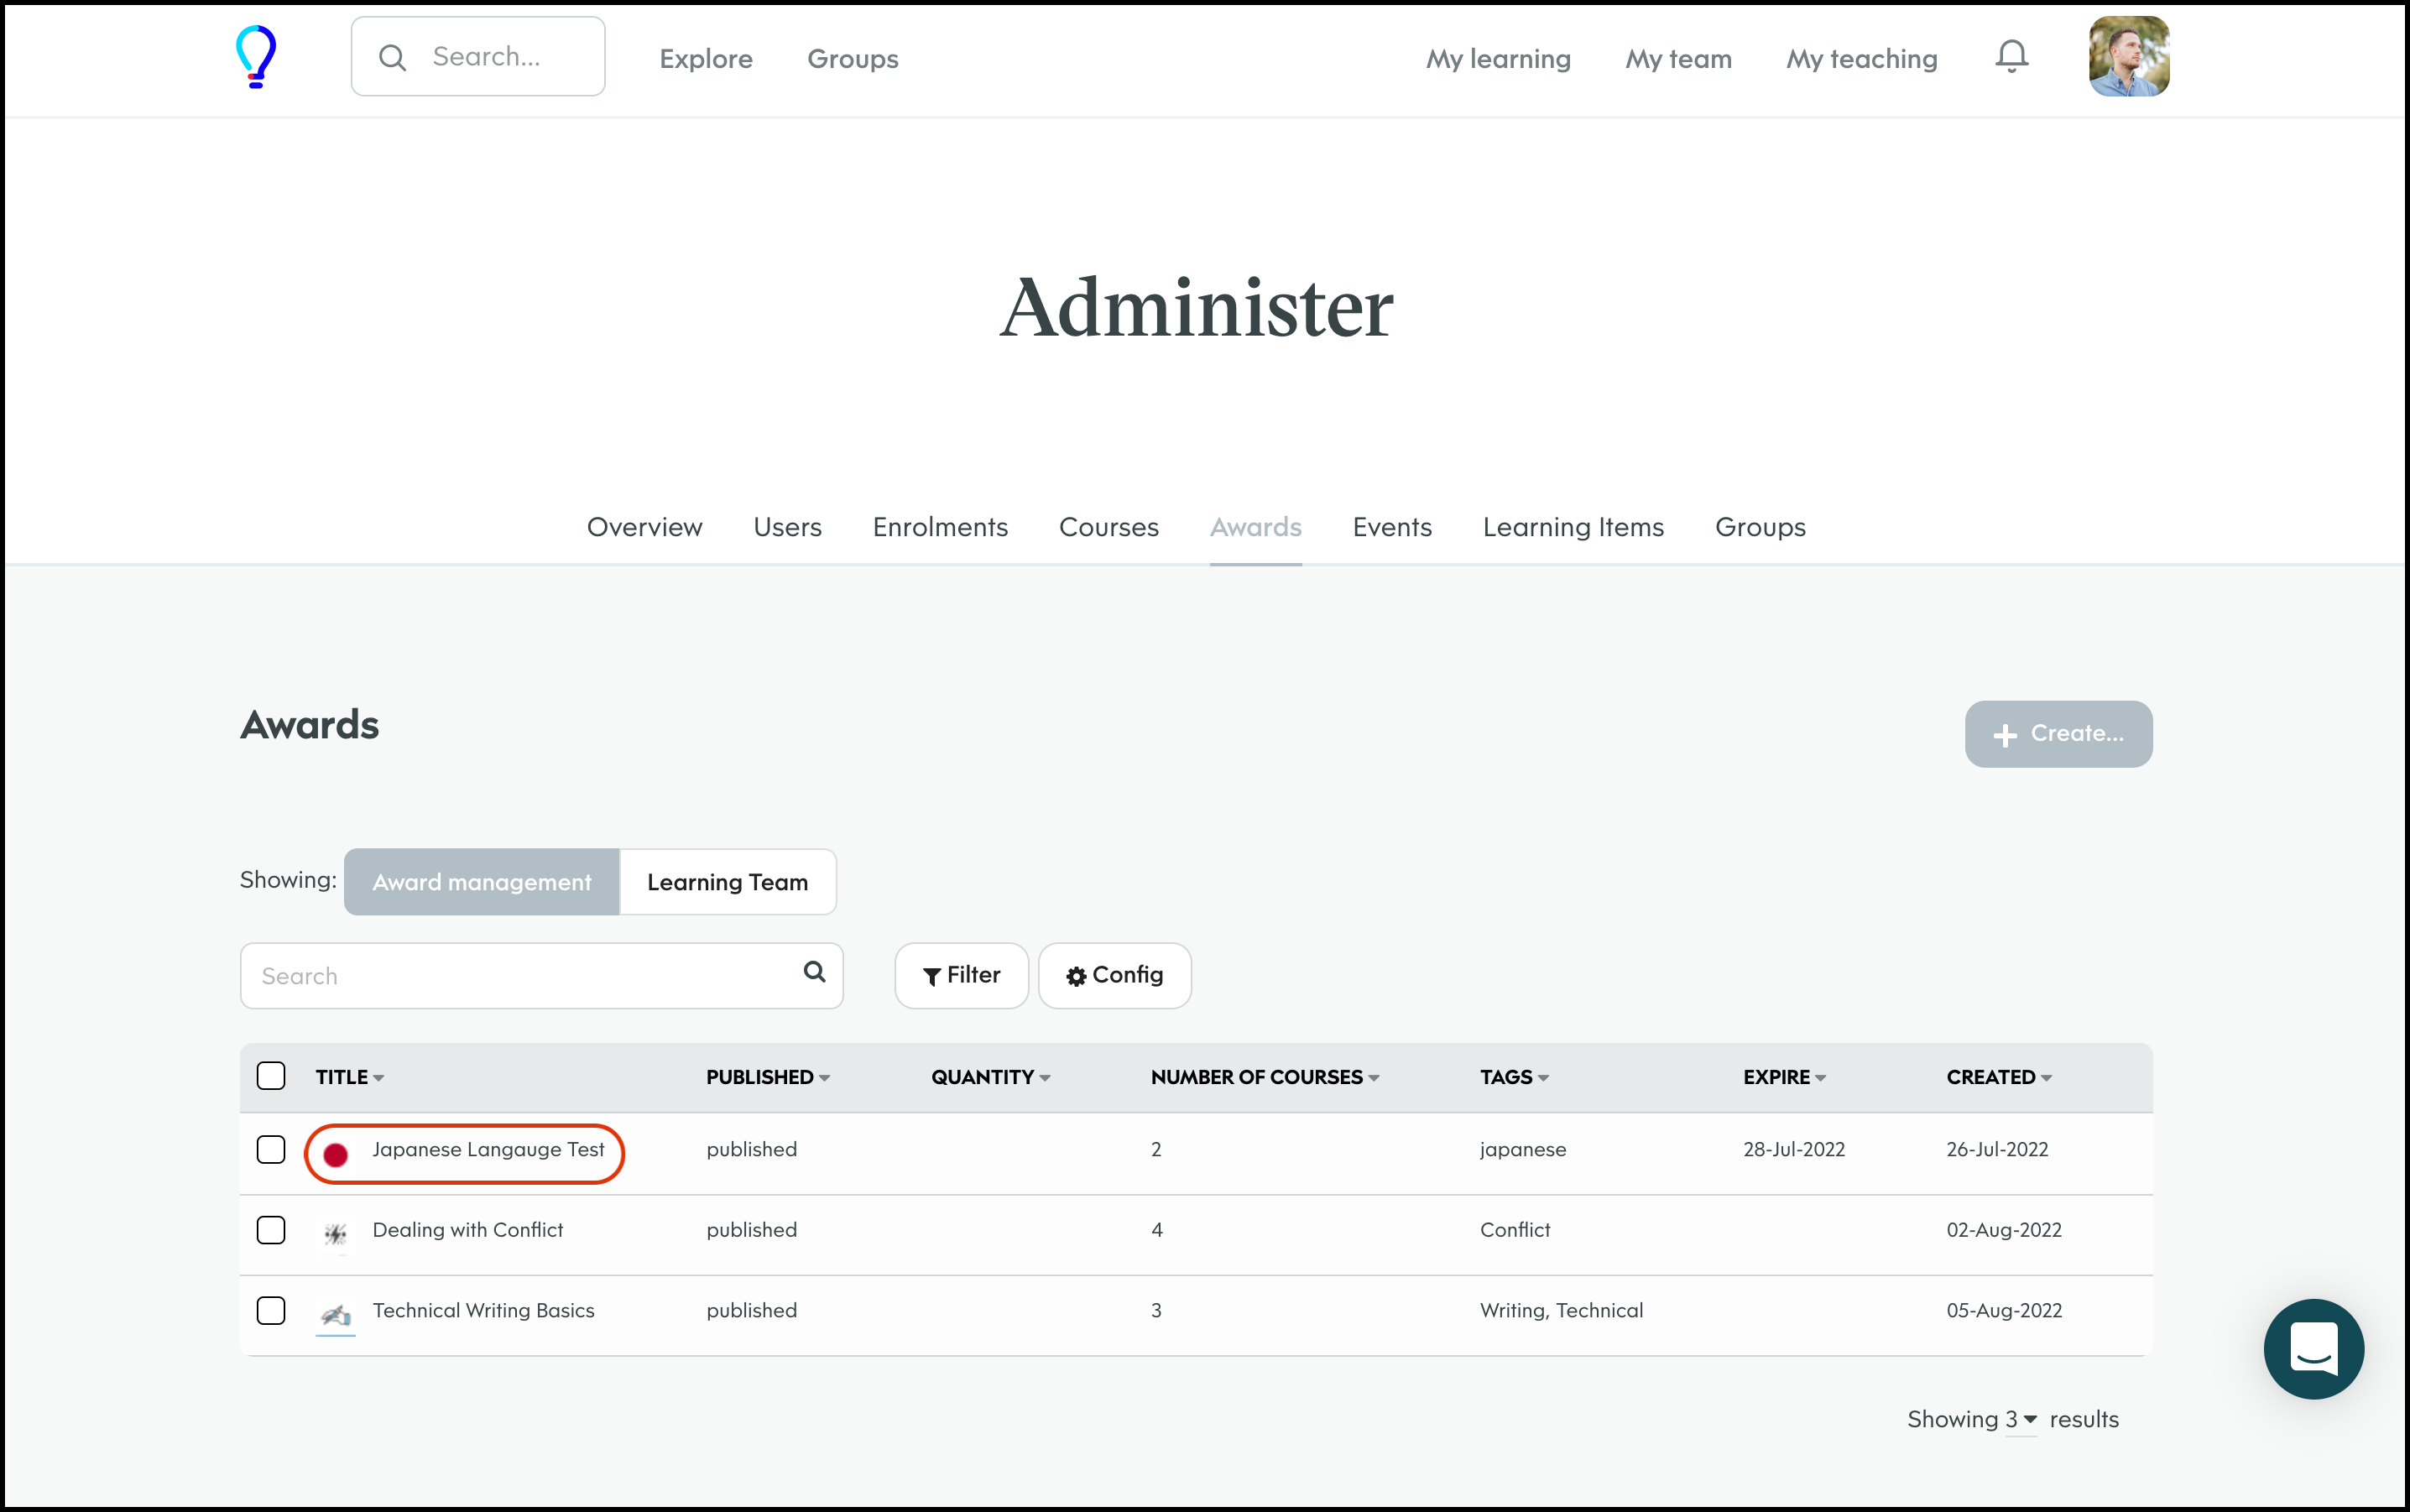Tick the Japanese Langauge Test row checkbox
Screen dimensions: 2410x1512
click(x=271, y=1149)
